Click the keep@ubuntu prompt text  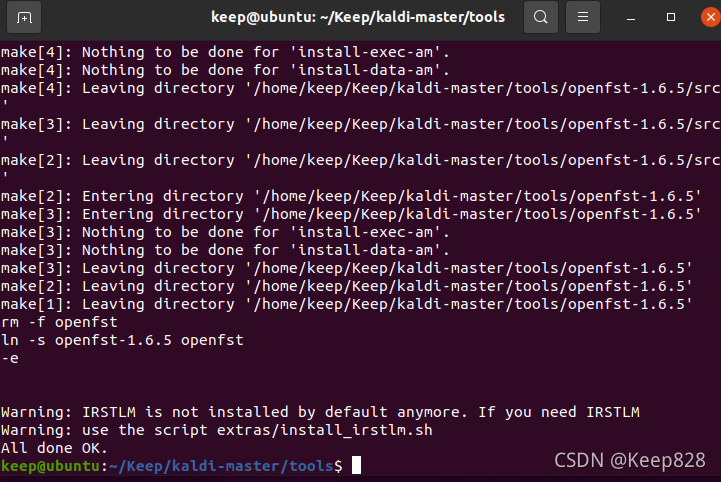pos(51,466)
